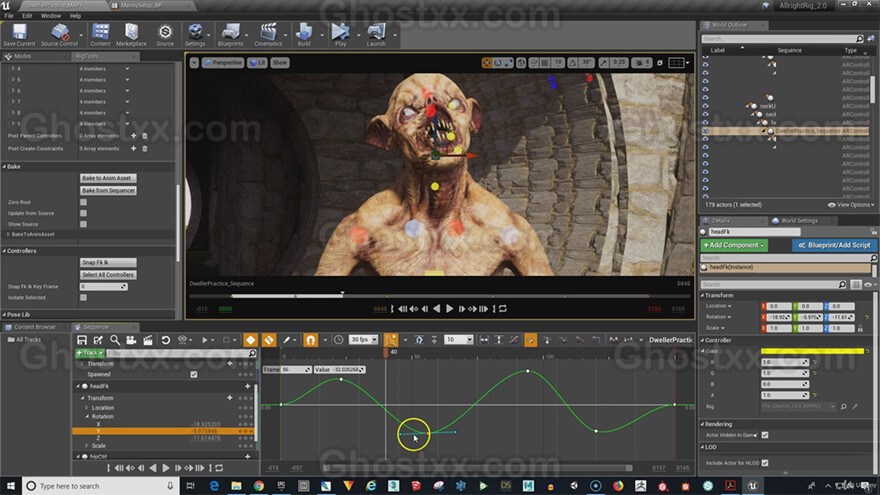
Task: Add a Parent Controllers array element
Action: pos(134,136)
